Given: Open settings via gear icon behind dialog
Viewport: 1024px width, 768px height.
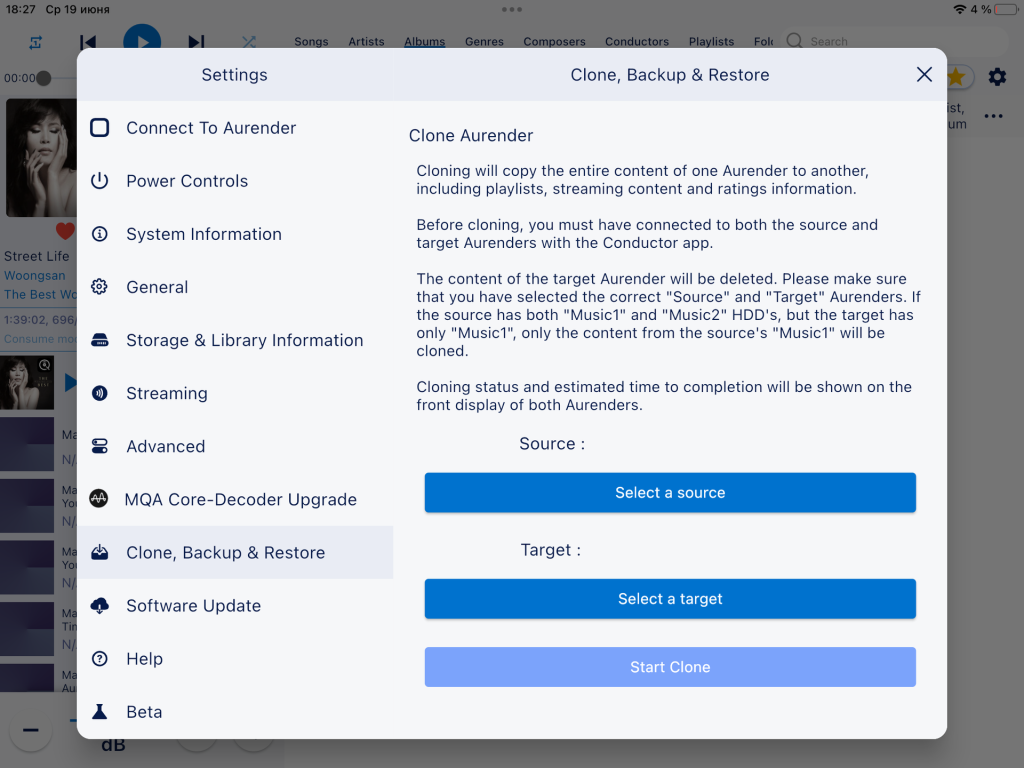Looking at the screenshot, I should click(x=997, y=77).
